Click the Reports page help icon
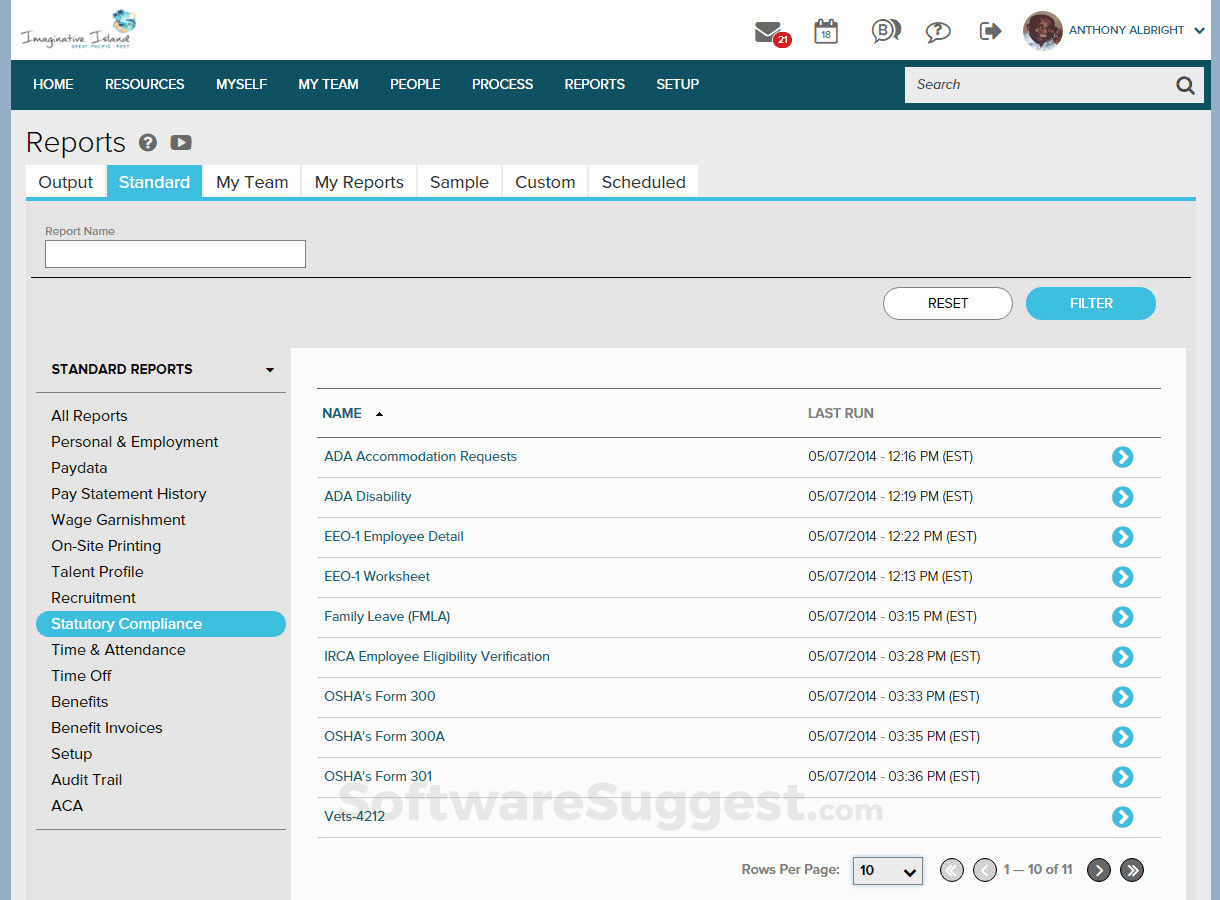The height and width of the screenshot is (900, 1220). tap(147, 143)
